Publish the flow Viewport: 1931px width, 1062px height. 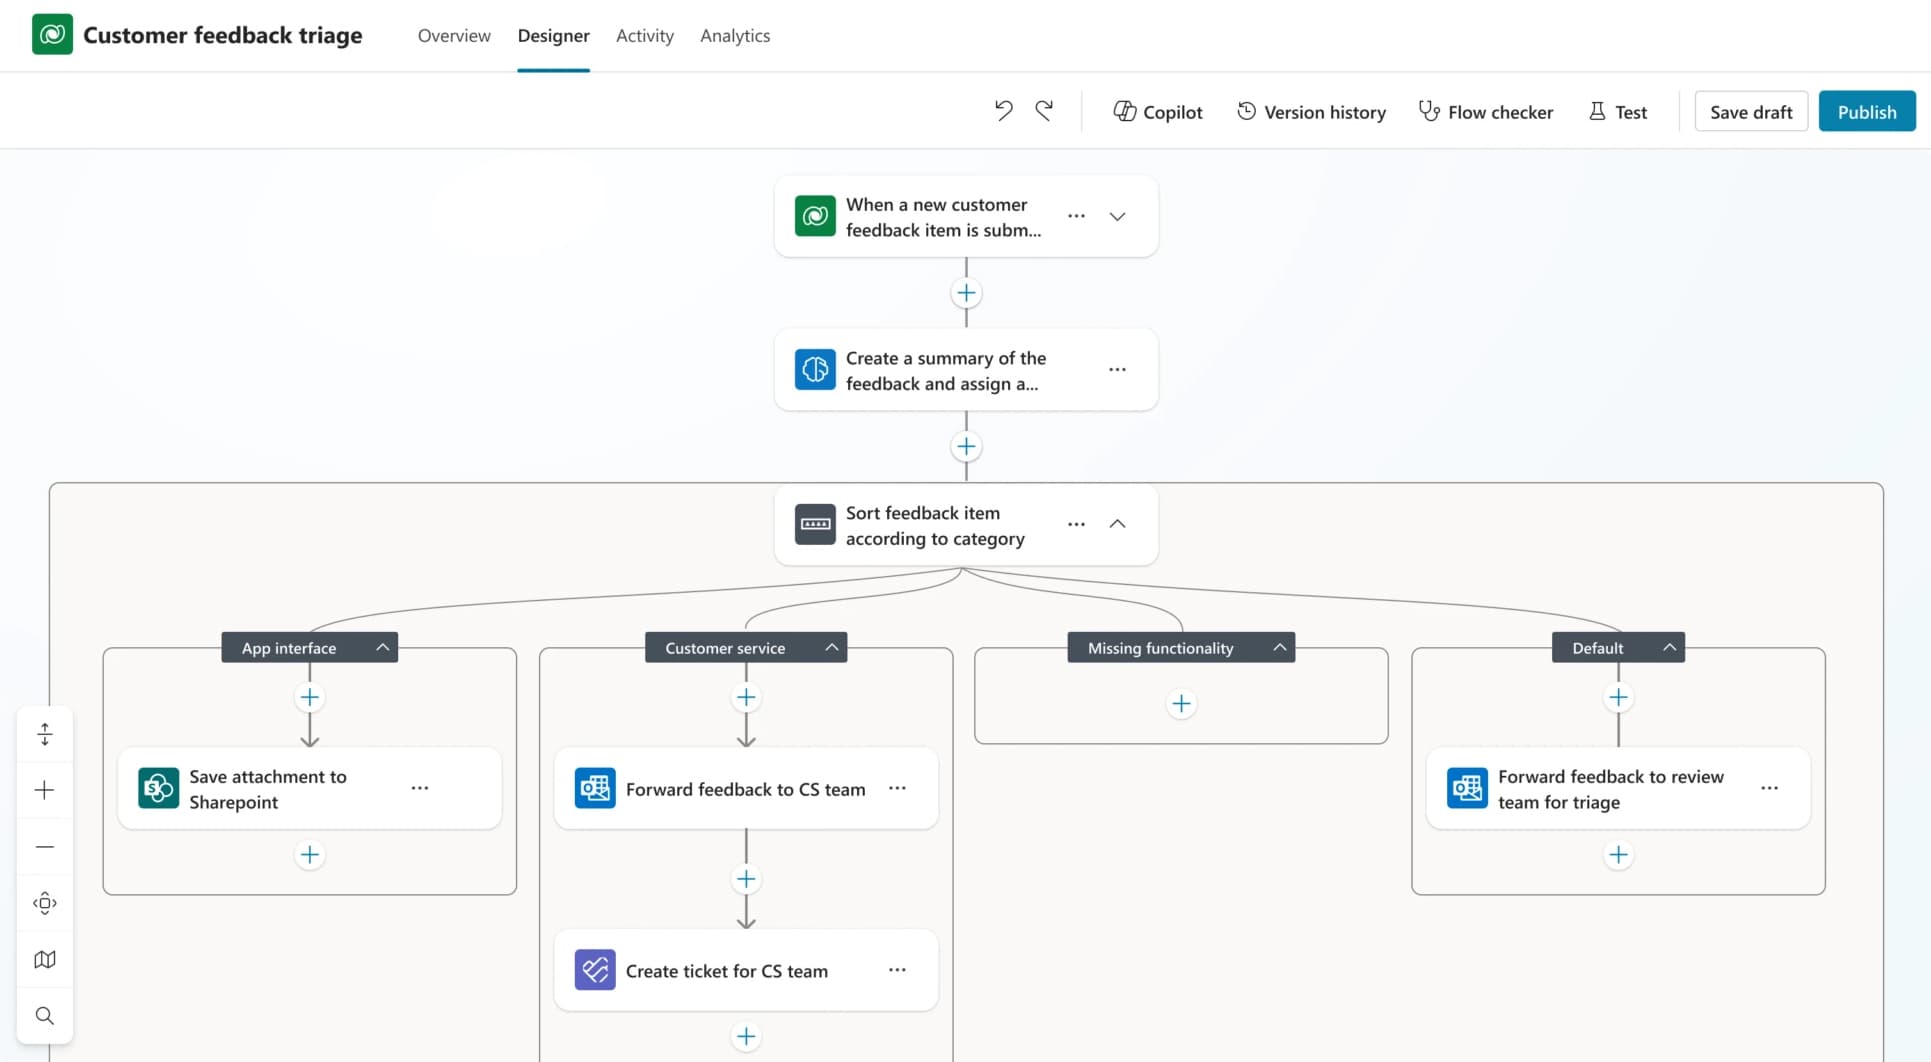point(1867,112)
